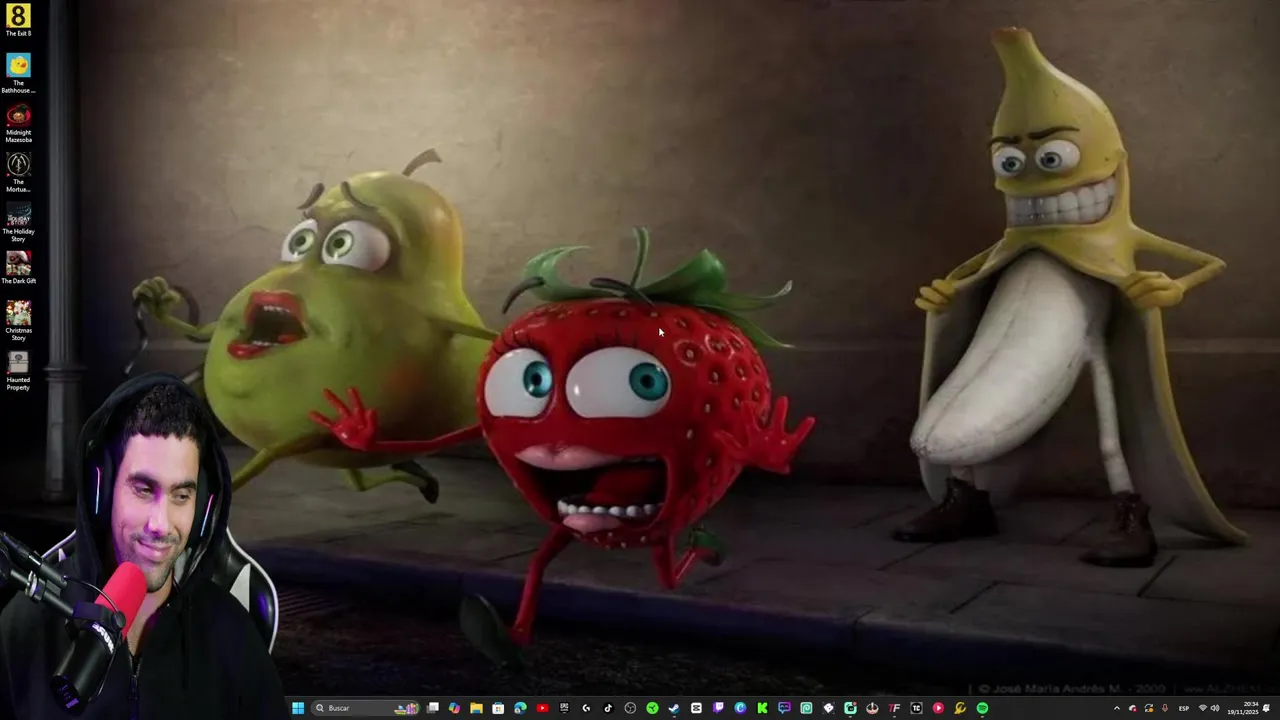Open Microsoft Store from the taskbar

[x=498, y=708]
